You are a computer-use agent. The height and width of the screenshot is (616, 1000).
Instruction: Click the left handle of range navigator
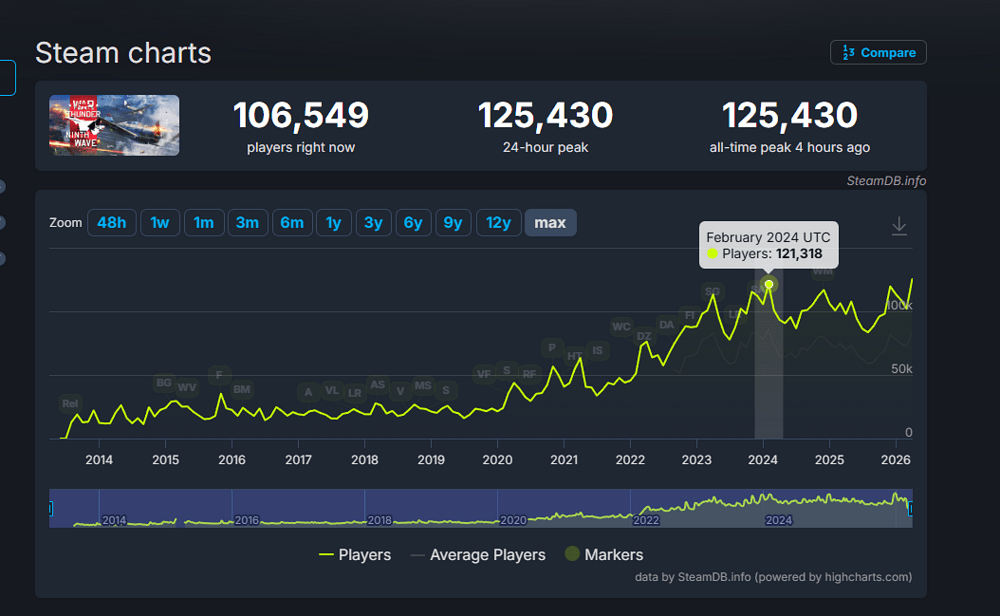pos(51,509)
